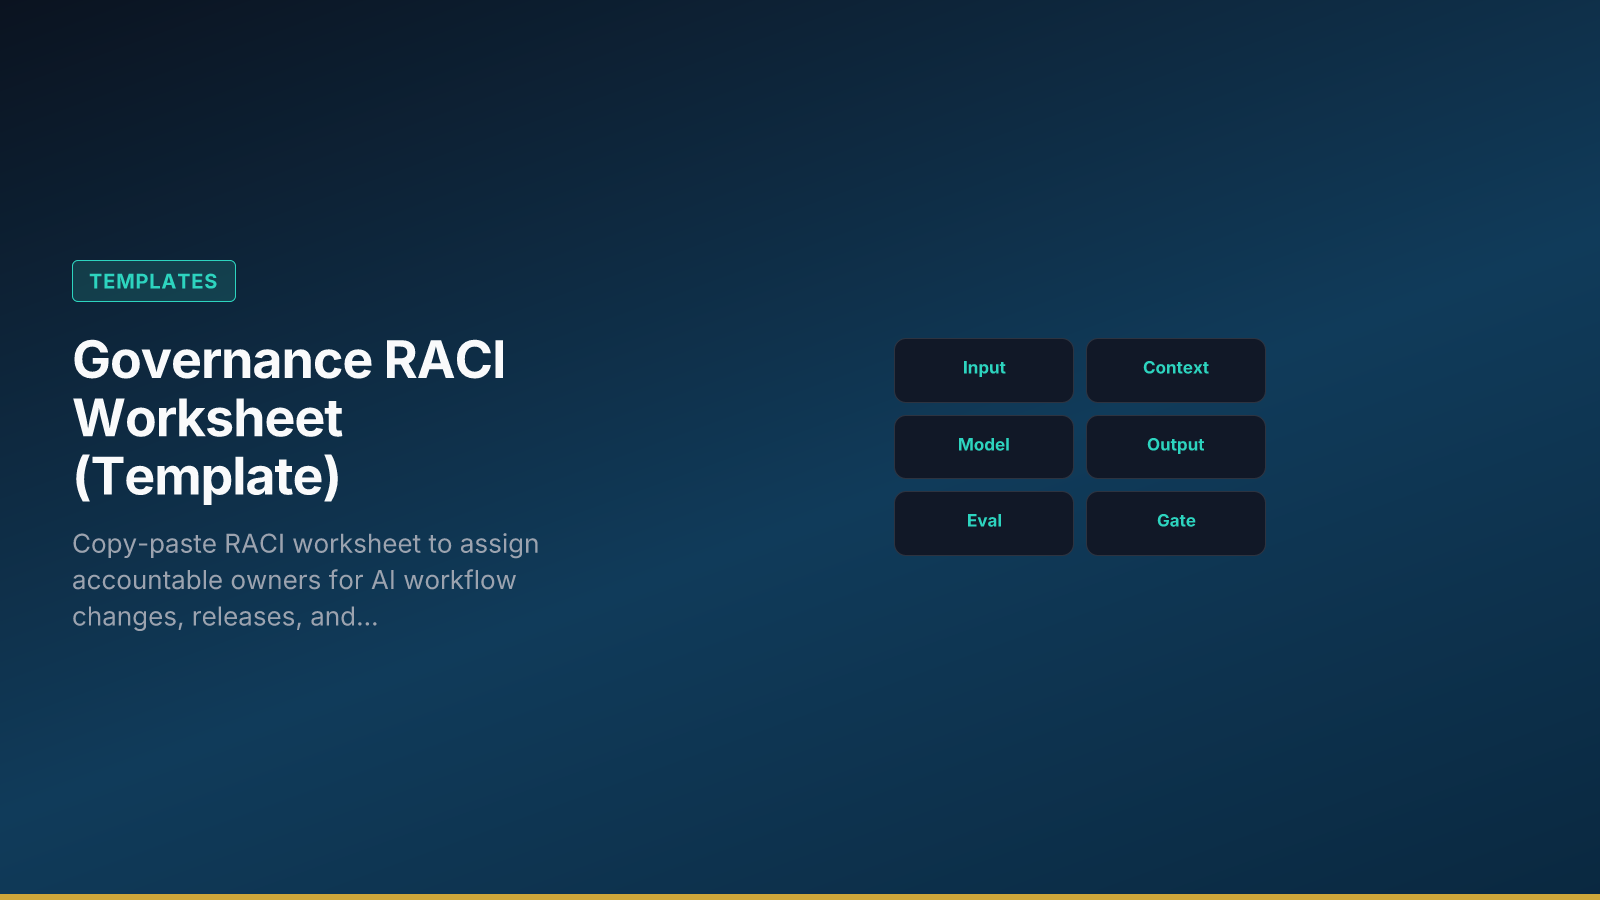Image resolution: width=1600 pixels, height=900 pixels.
Task: Click the Output tile
Action: click(1176, 447)
